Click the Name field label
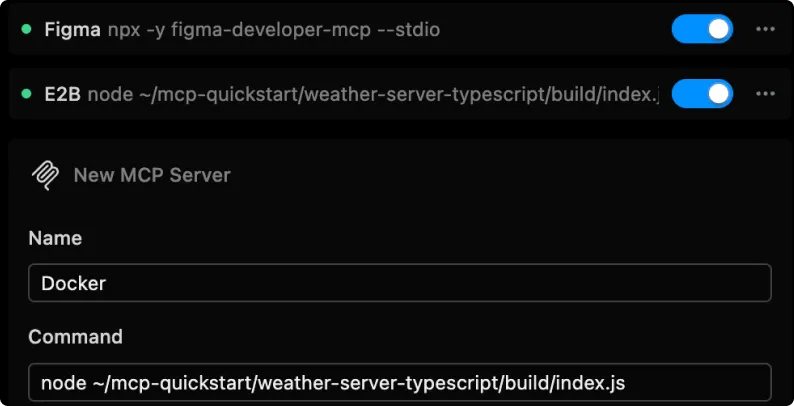Image resolution: width=794 pixels, height=406 pixels. [x=55, y=238]
